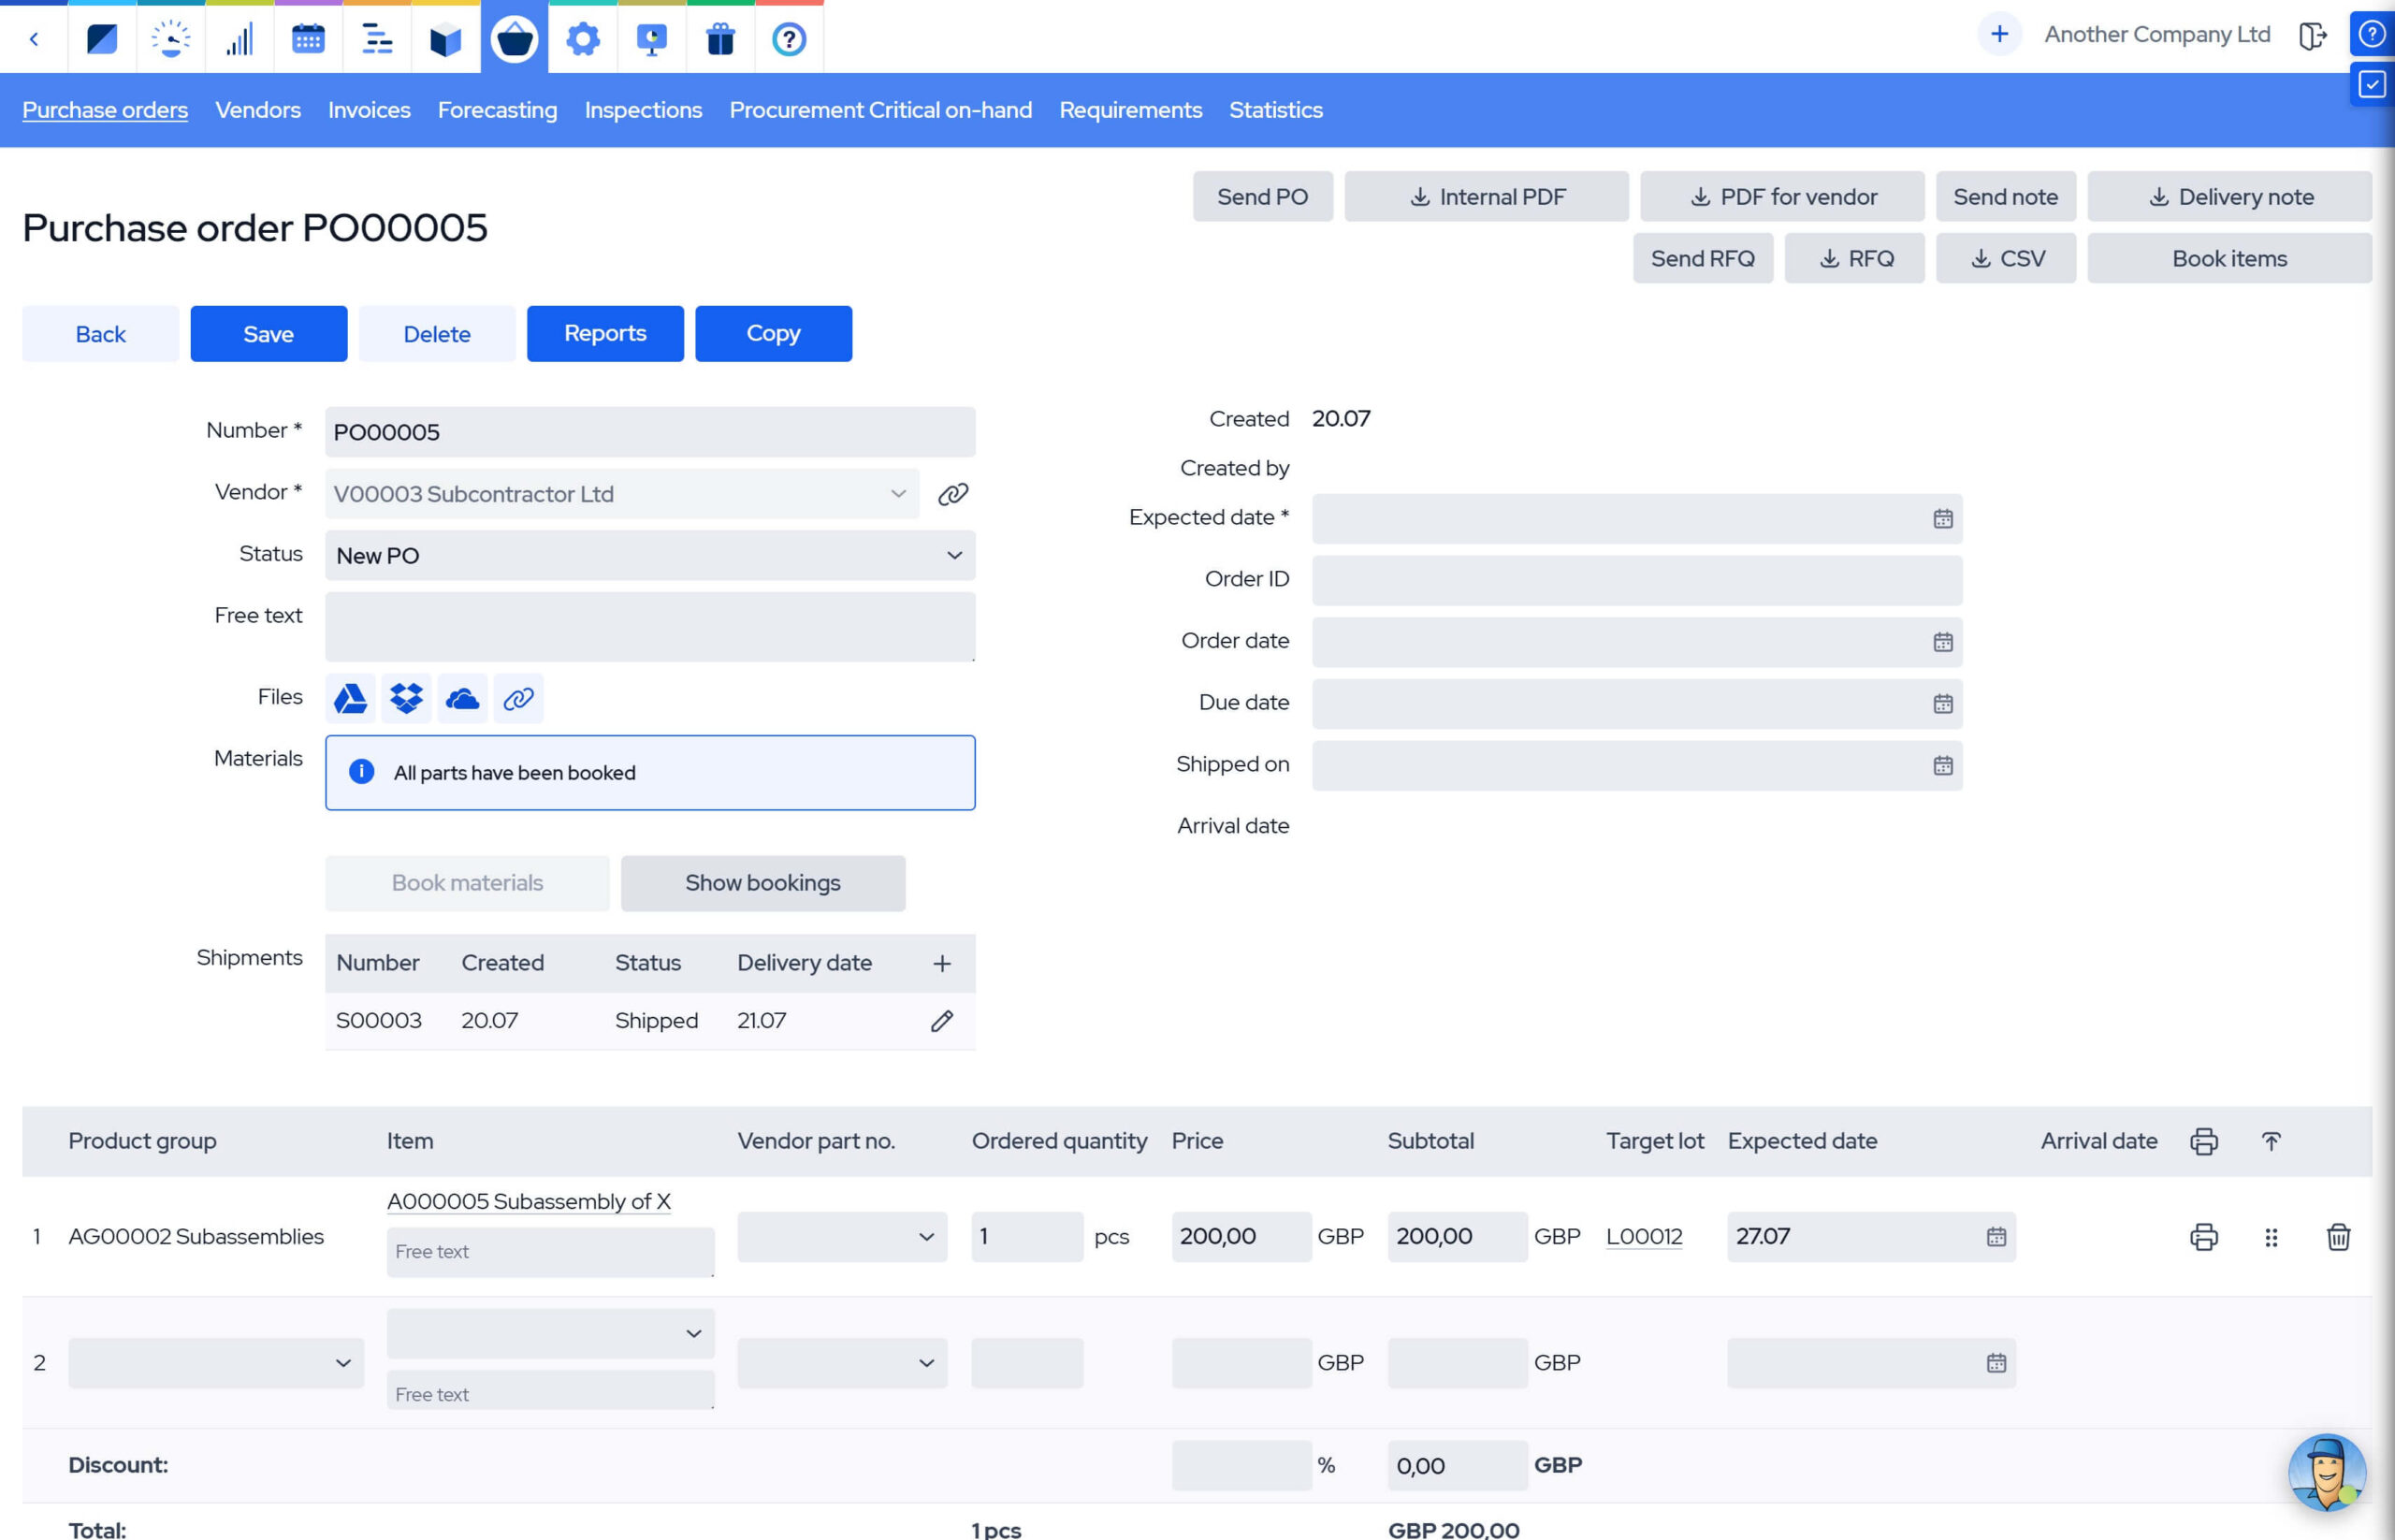
Task: Switch to the Vendors tab
Action: coord(258,110)
